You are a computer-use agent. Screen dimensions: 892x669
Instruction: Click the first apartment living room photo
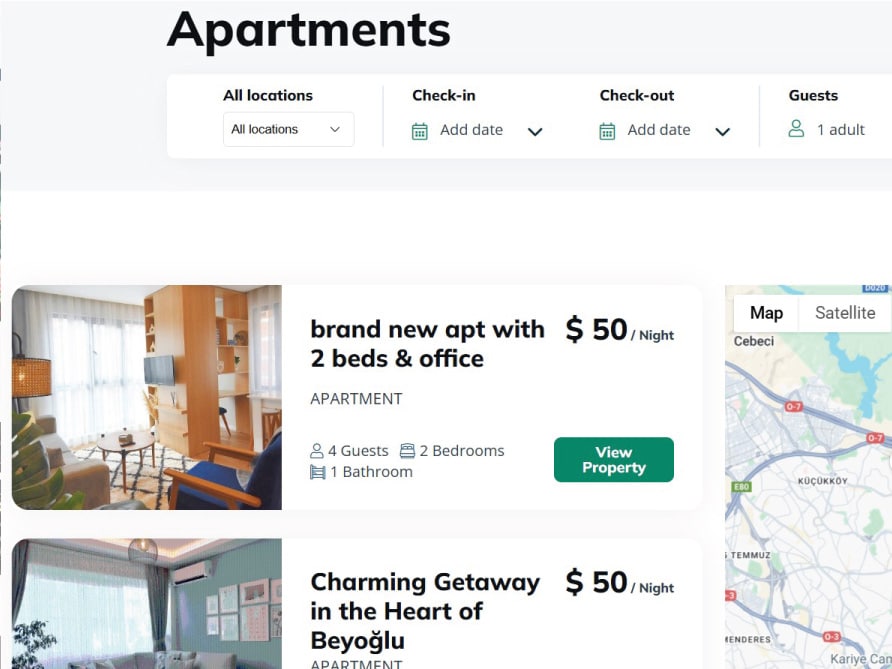tap(147, 397)
